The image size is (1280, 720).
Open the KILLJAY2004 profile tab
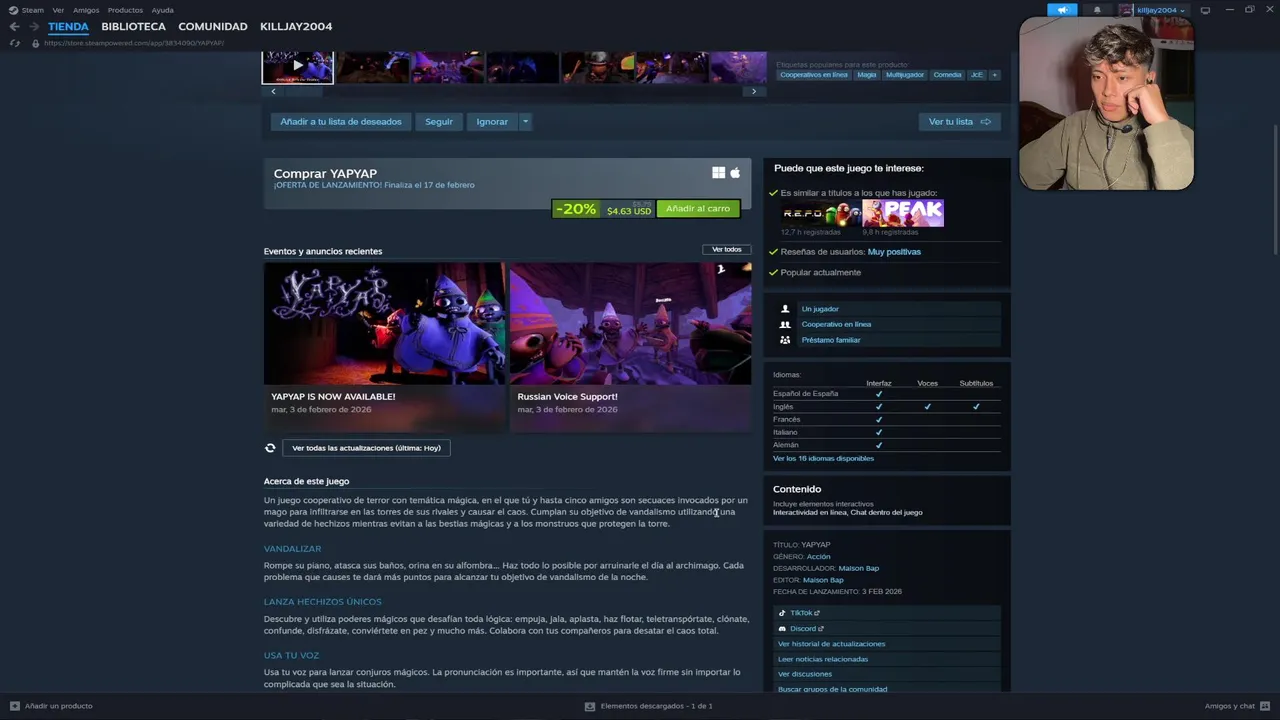click(x=296, y=27)
